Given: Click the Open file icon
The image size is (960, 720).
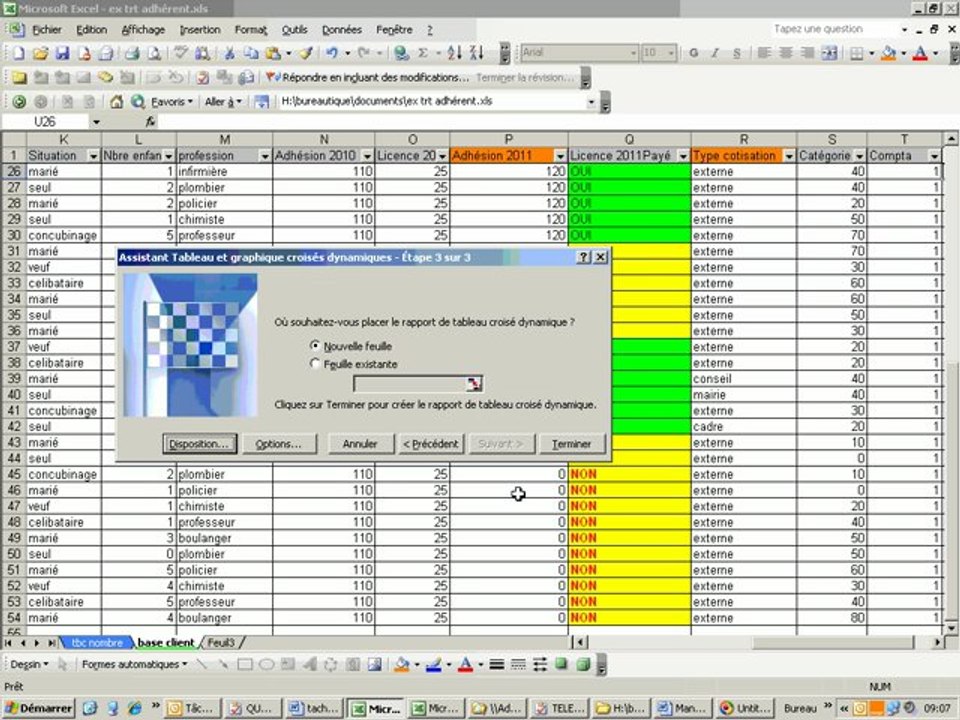Looking at the screenshot, I should [x=40, y=53].
